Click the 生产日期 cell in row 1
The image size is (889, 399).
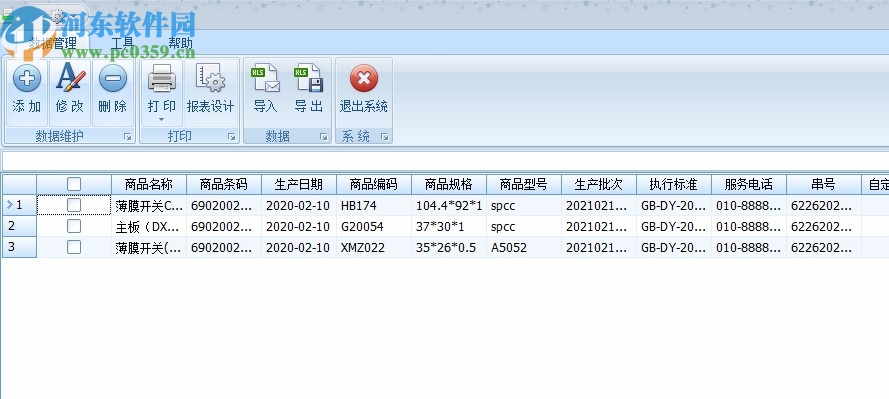coord(299,205)
